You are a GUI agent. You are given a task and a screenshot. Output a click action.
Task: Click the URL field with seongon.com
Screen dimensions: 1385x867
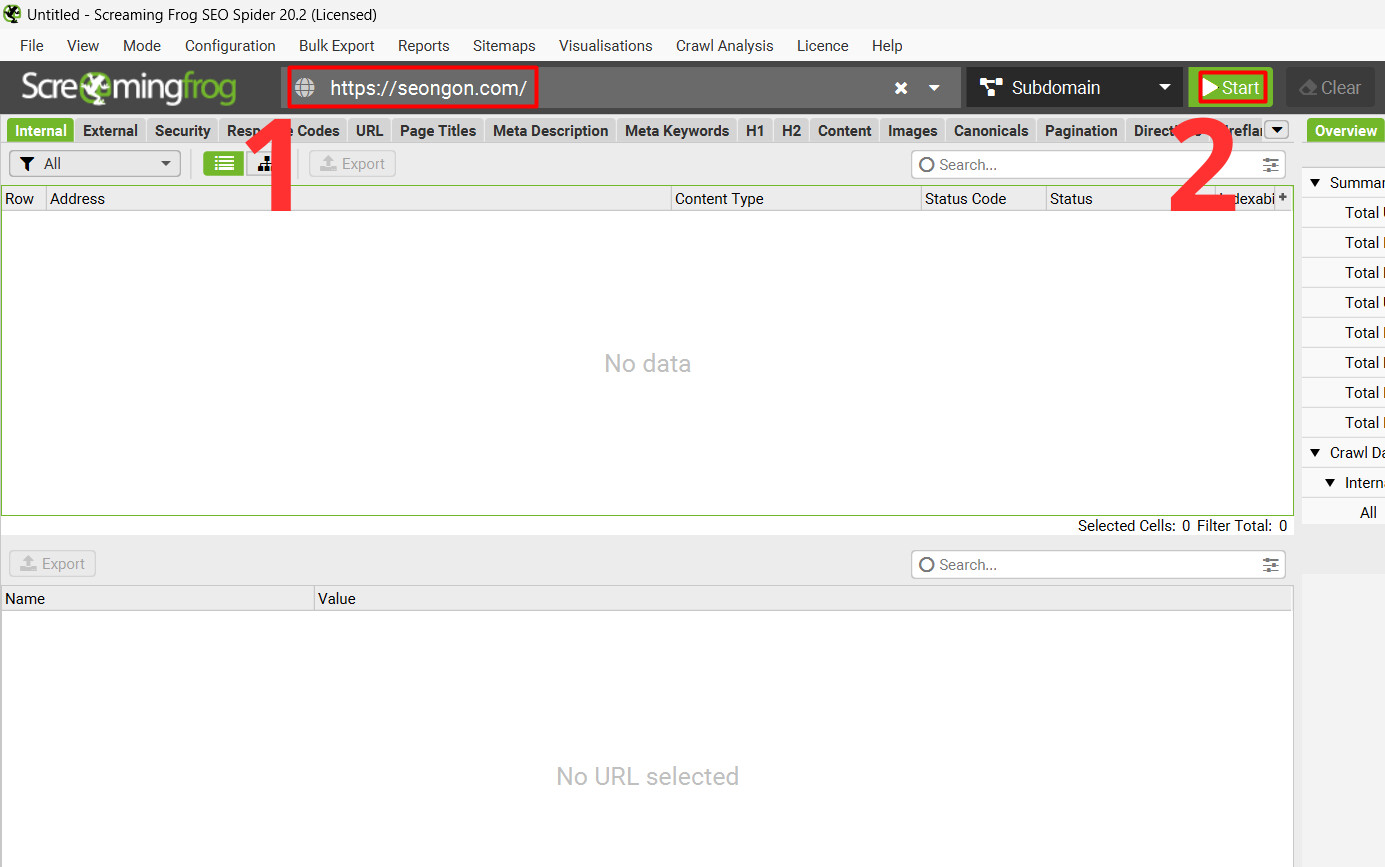pyautogui.click(x=428, y=88)
